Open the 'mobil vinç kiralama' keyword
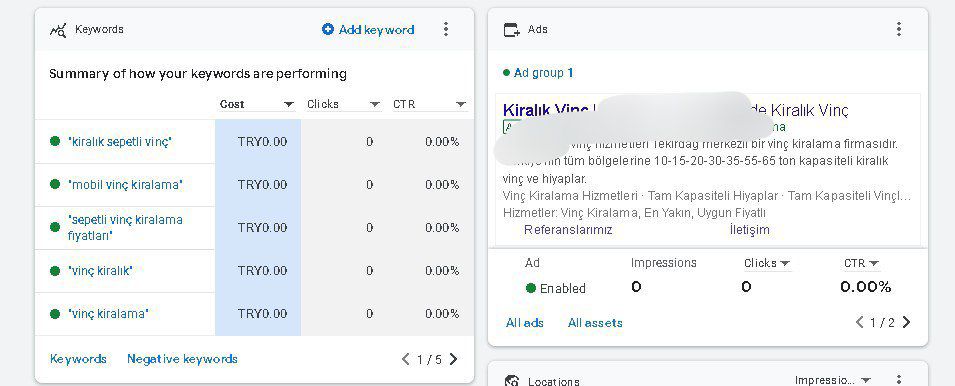The image size is (955, 386). click(125, 184)
